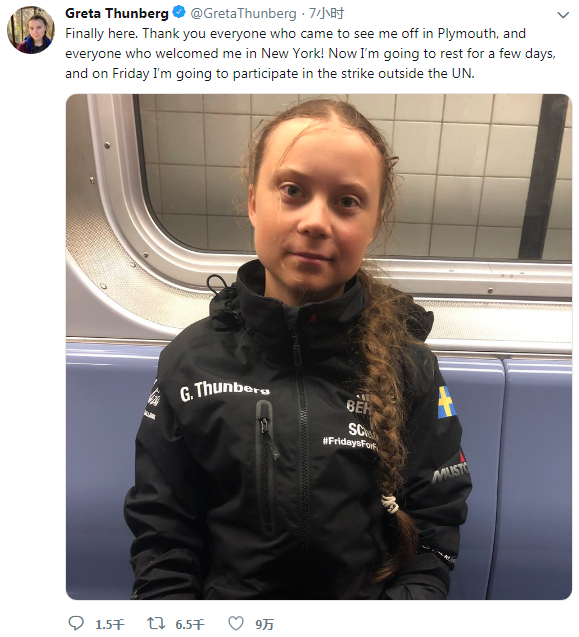Open the attached subway photo
The image size is (579, 637).
[319, 347]
